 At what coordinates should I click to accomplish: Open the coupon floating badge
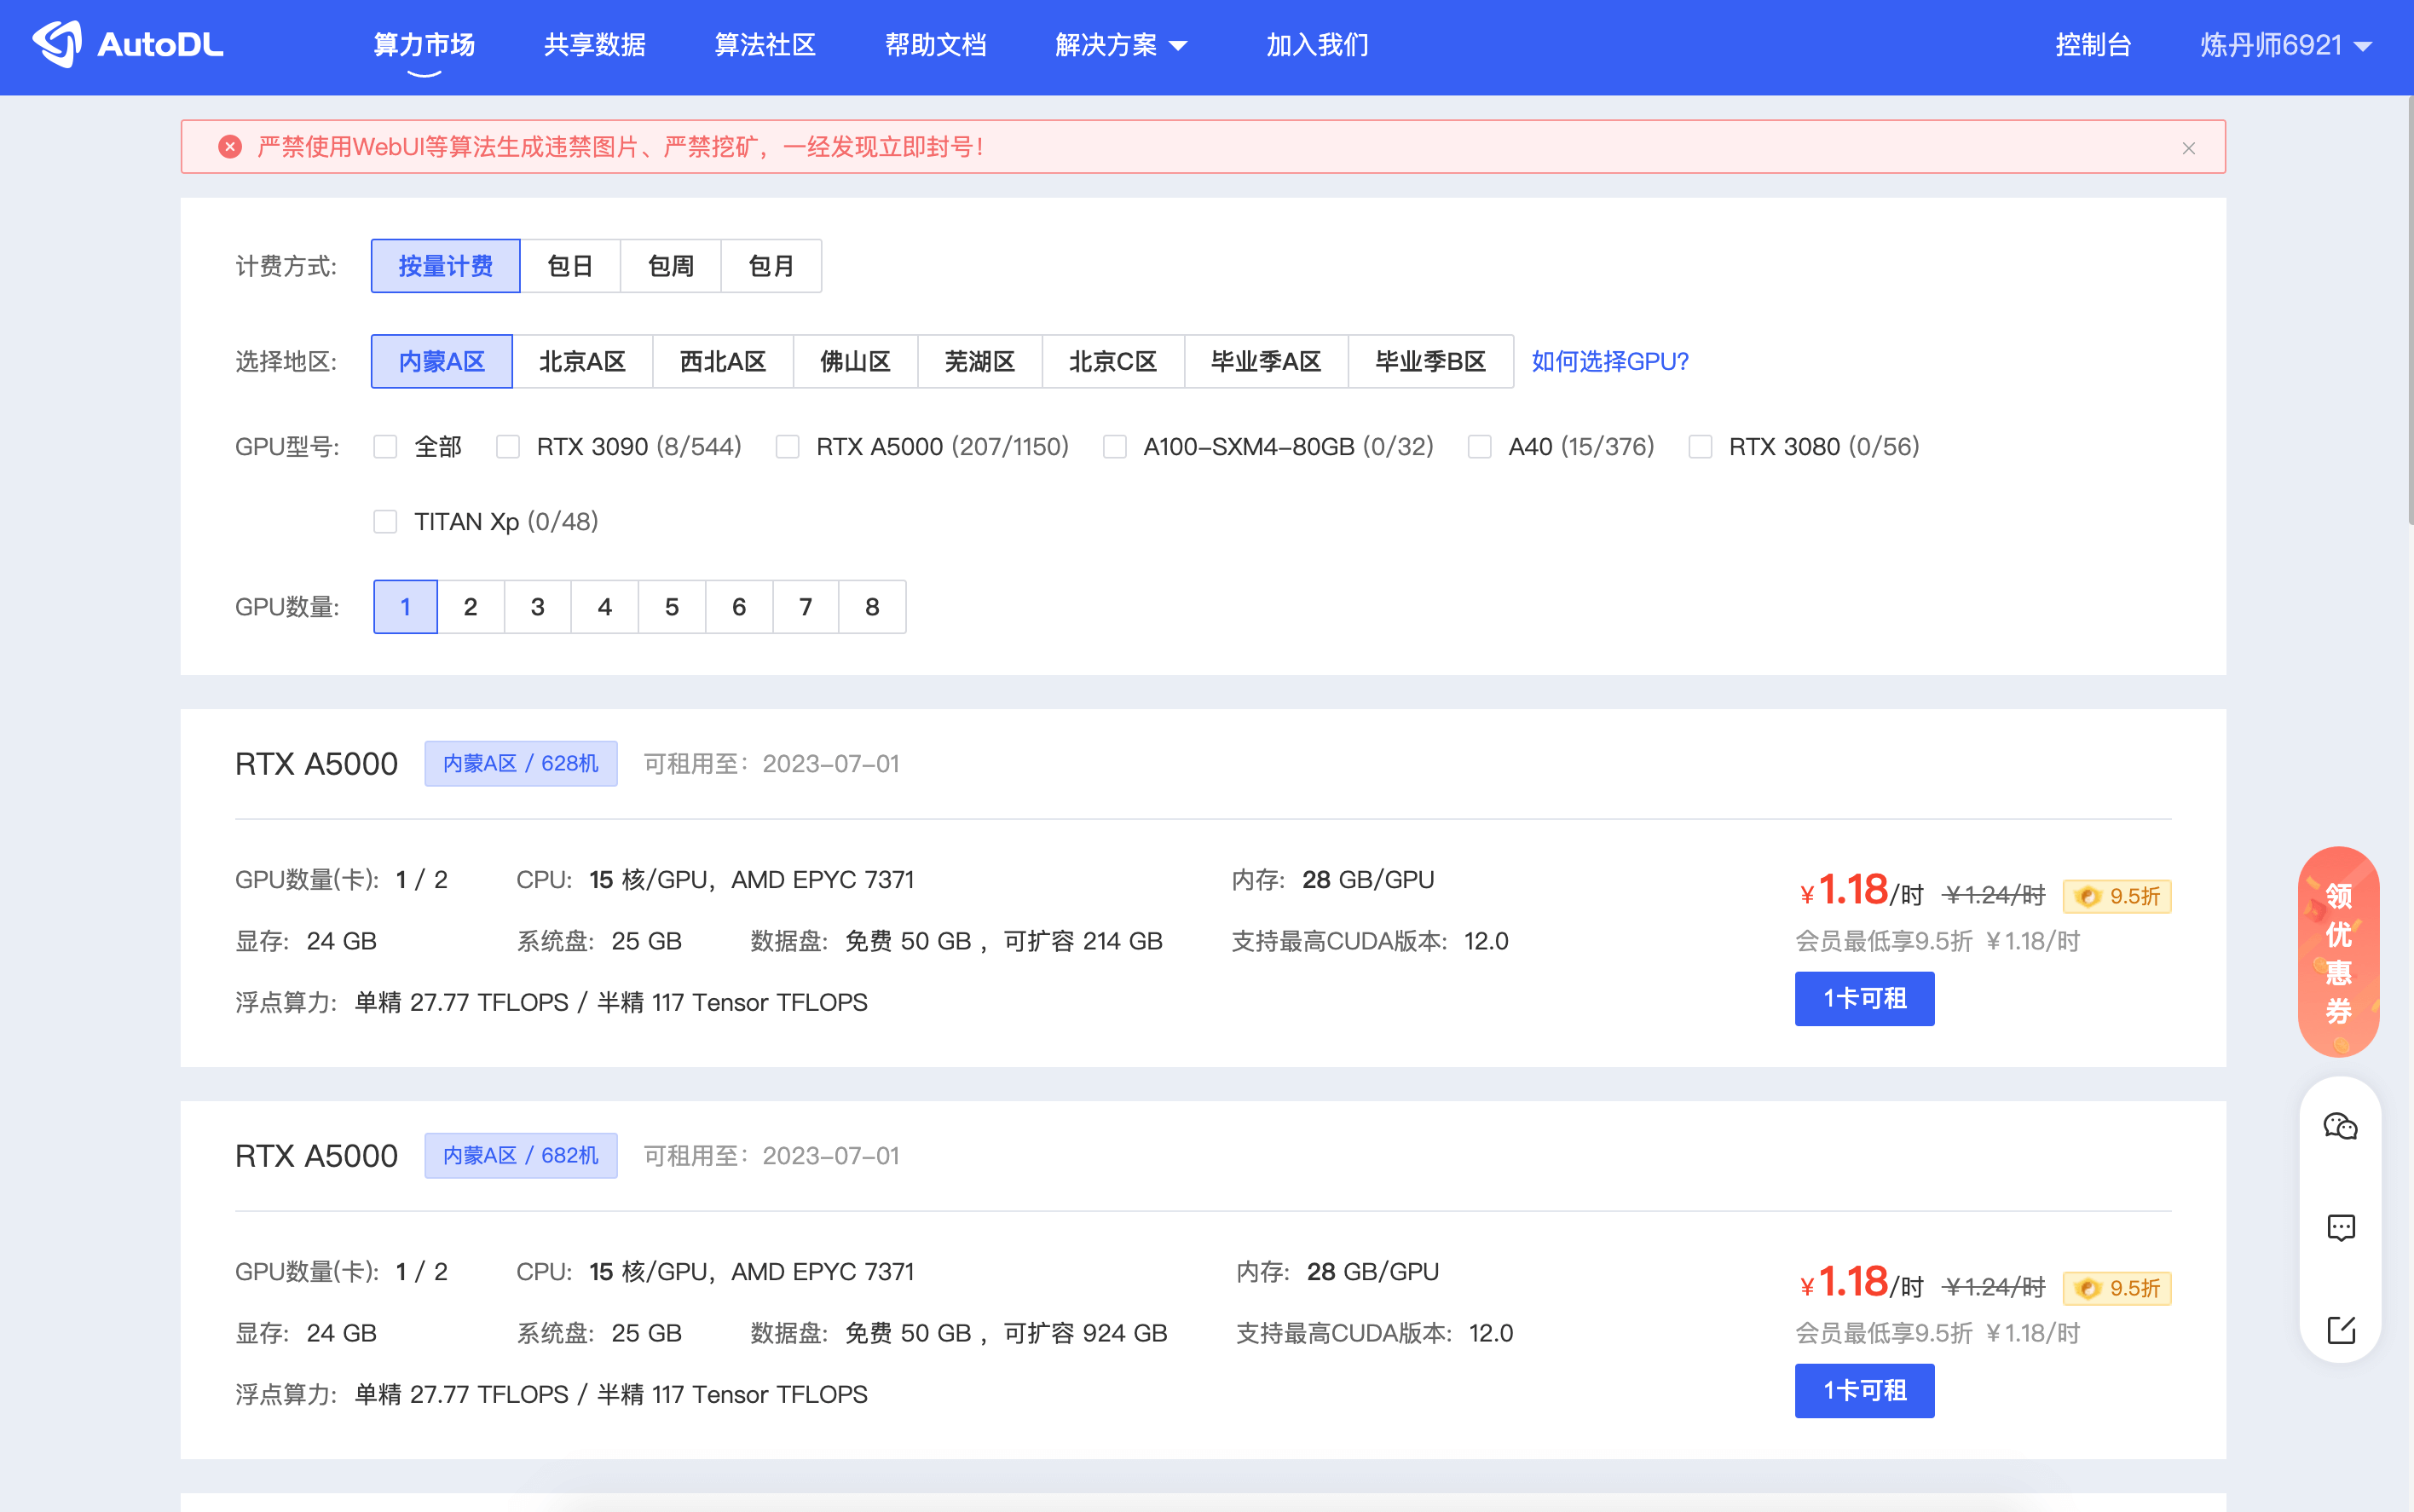[x=2338, y=951]
